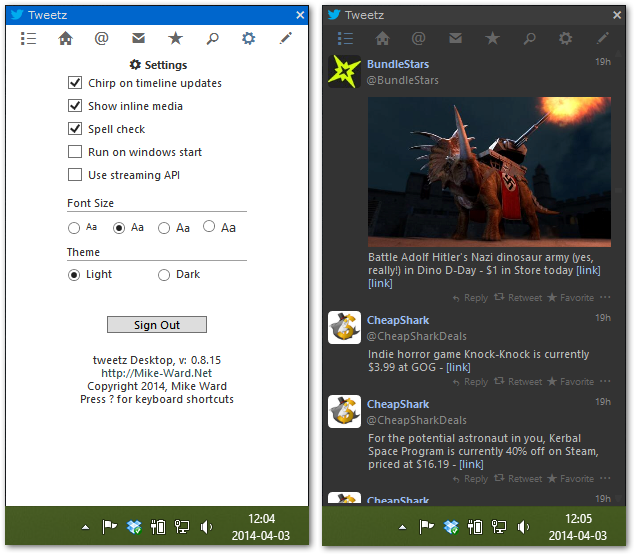
Task: Toggle Chirp on timeline updates checkbox
Action: [75, 83]
